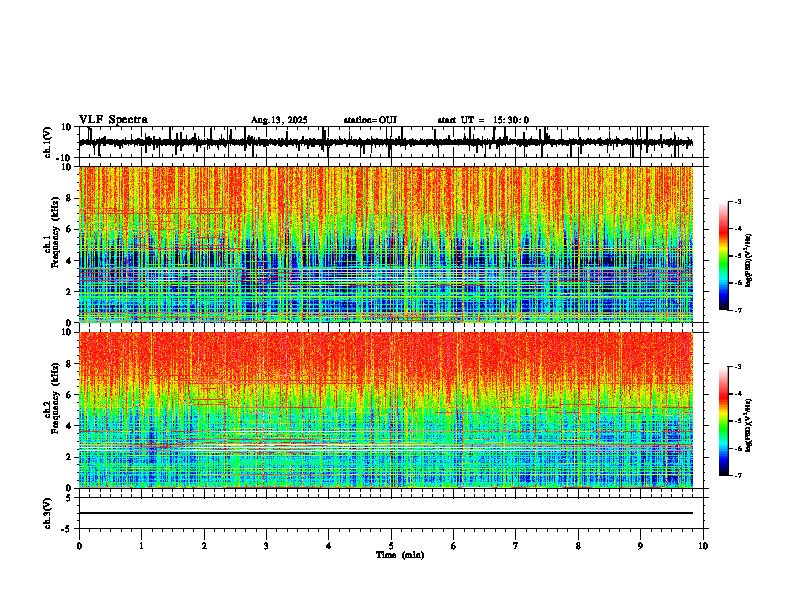Click the "ch.1(V)" waveform axis label
The width and height of the screenshot is (792, 612).
(48, 142)
